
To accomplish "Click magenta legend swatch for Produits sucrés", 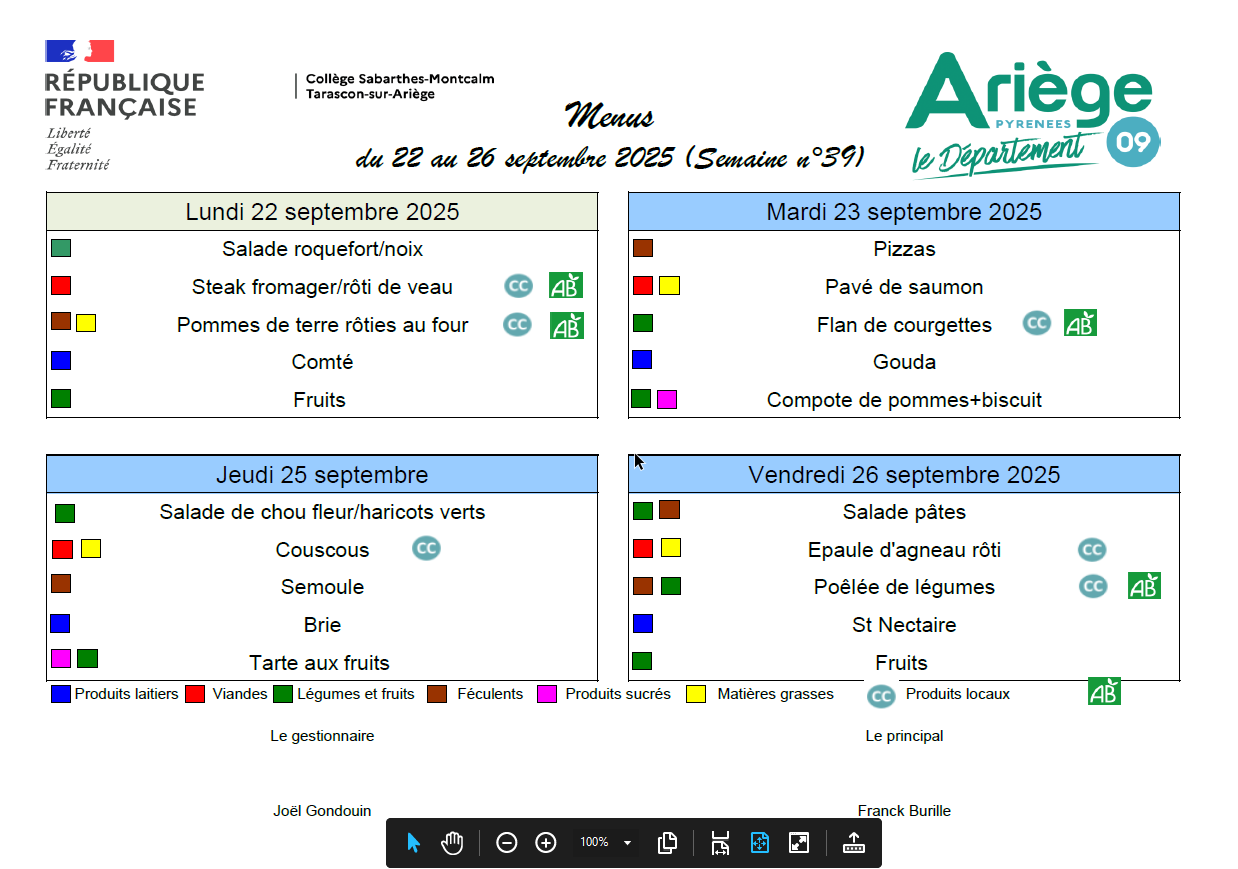I will (547, 694).
